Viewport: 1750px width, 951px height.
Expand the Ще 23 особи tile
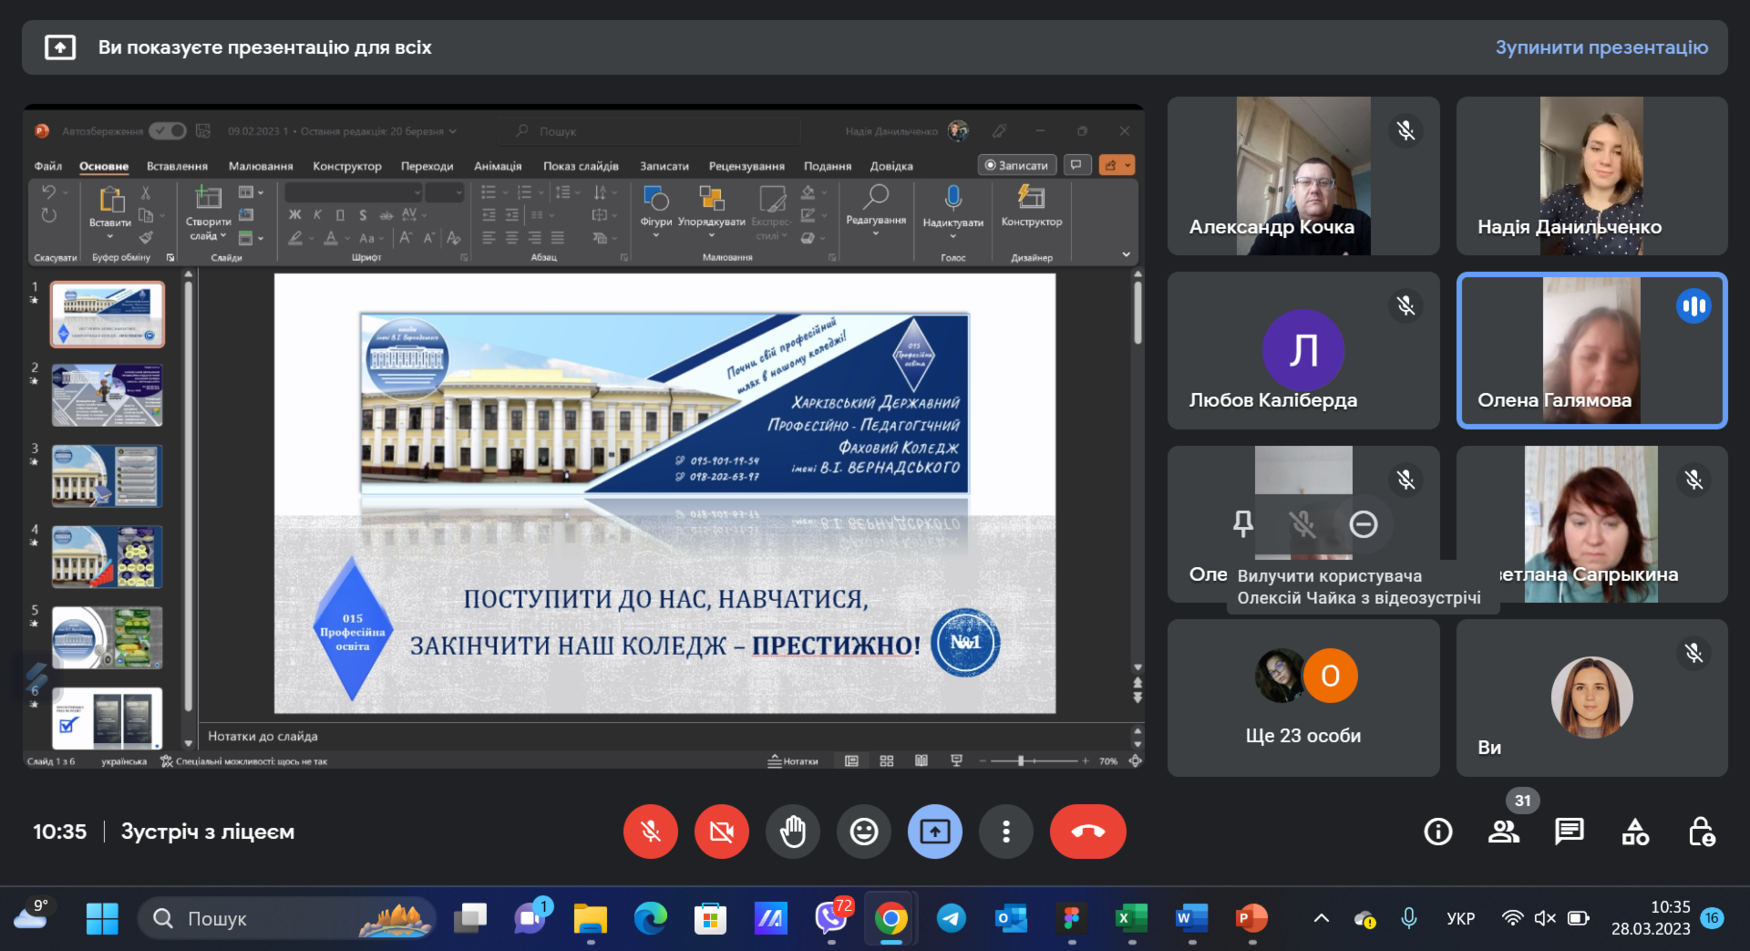coord(1303,698)
